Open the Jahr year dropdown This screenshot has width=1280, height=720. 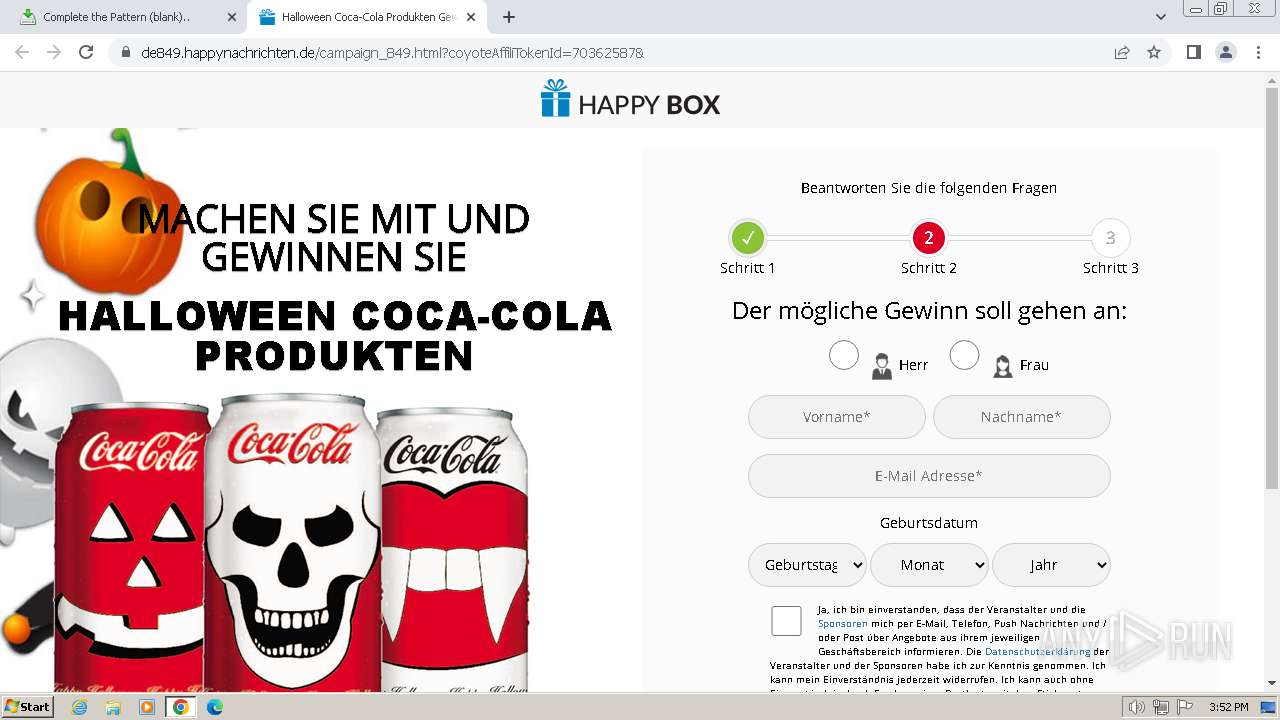pos(1051,565)
